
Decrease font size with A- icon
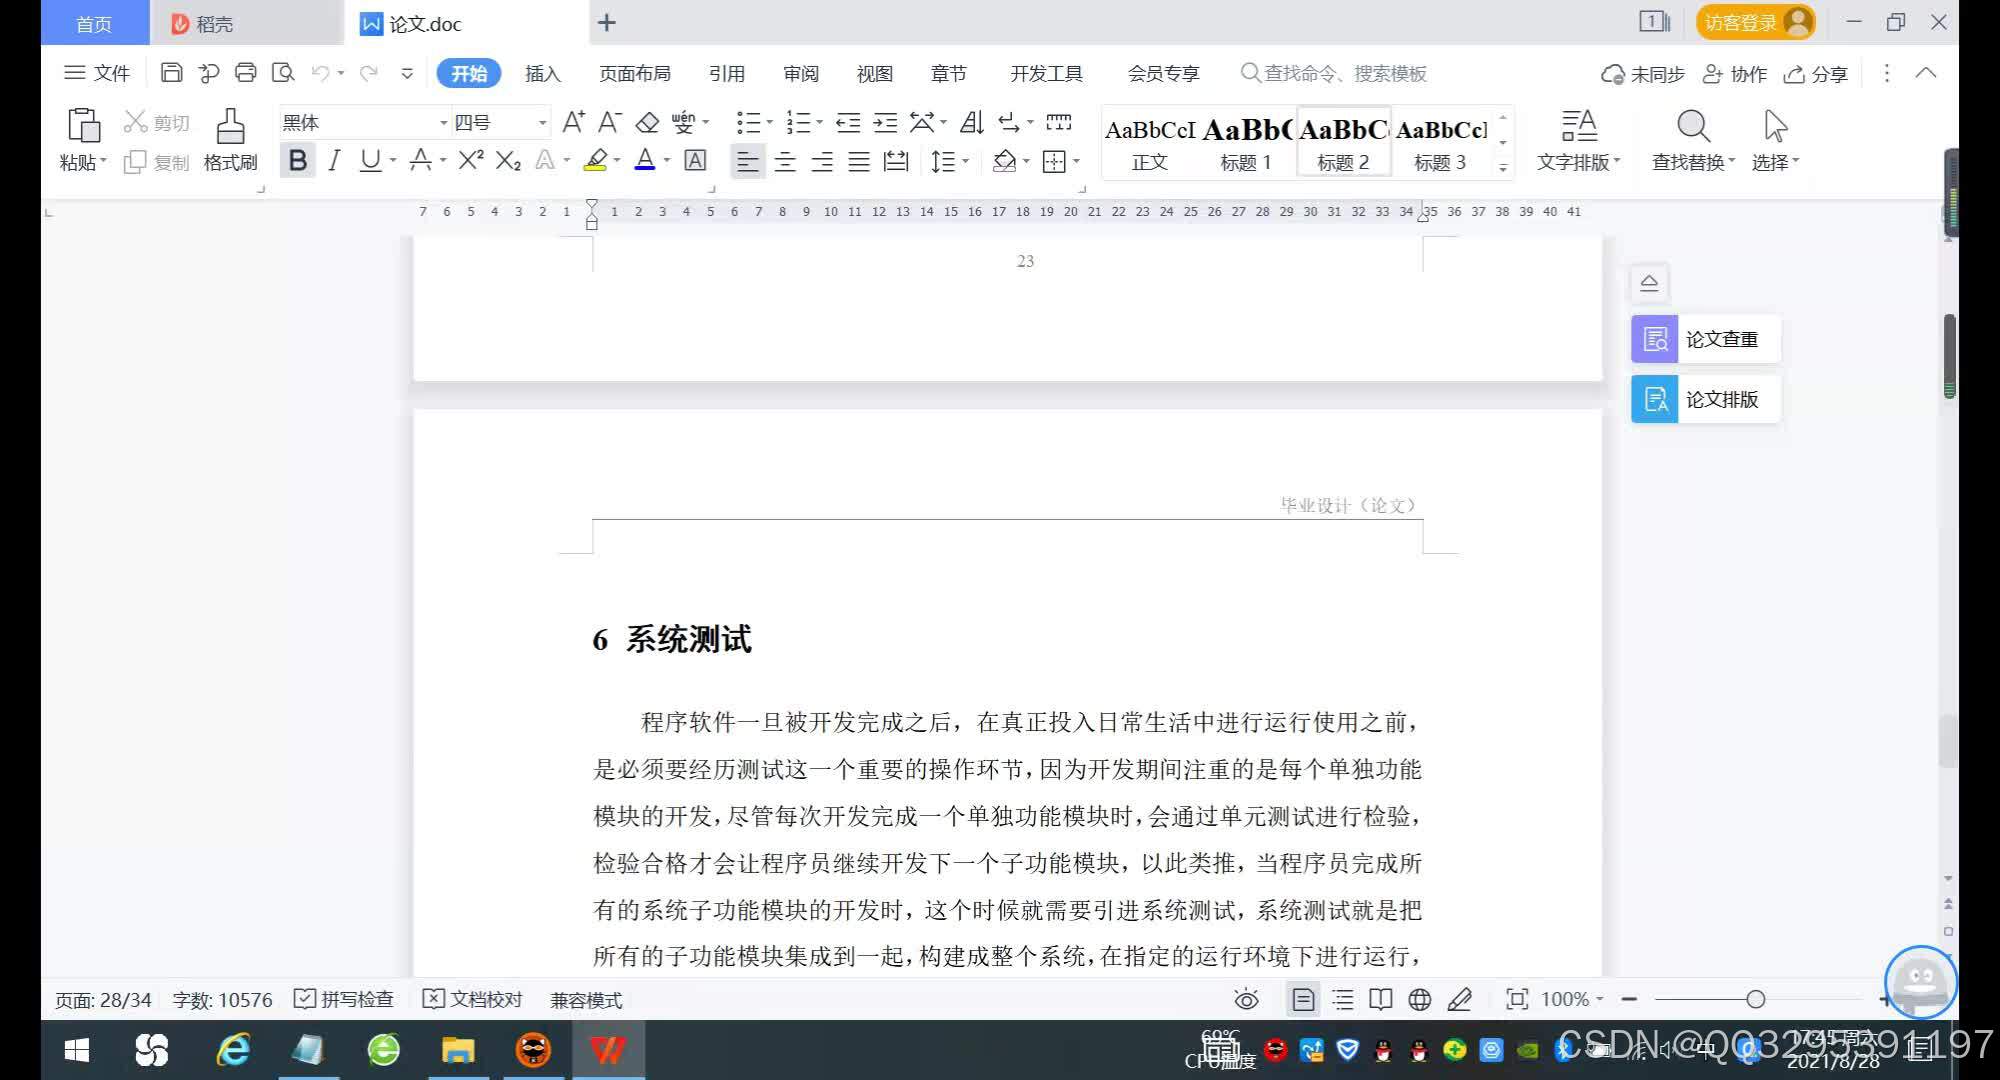[x=609, y=122]
